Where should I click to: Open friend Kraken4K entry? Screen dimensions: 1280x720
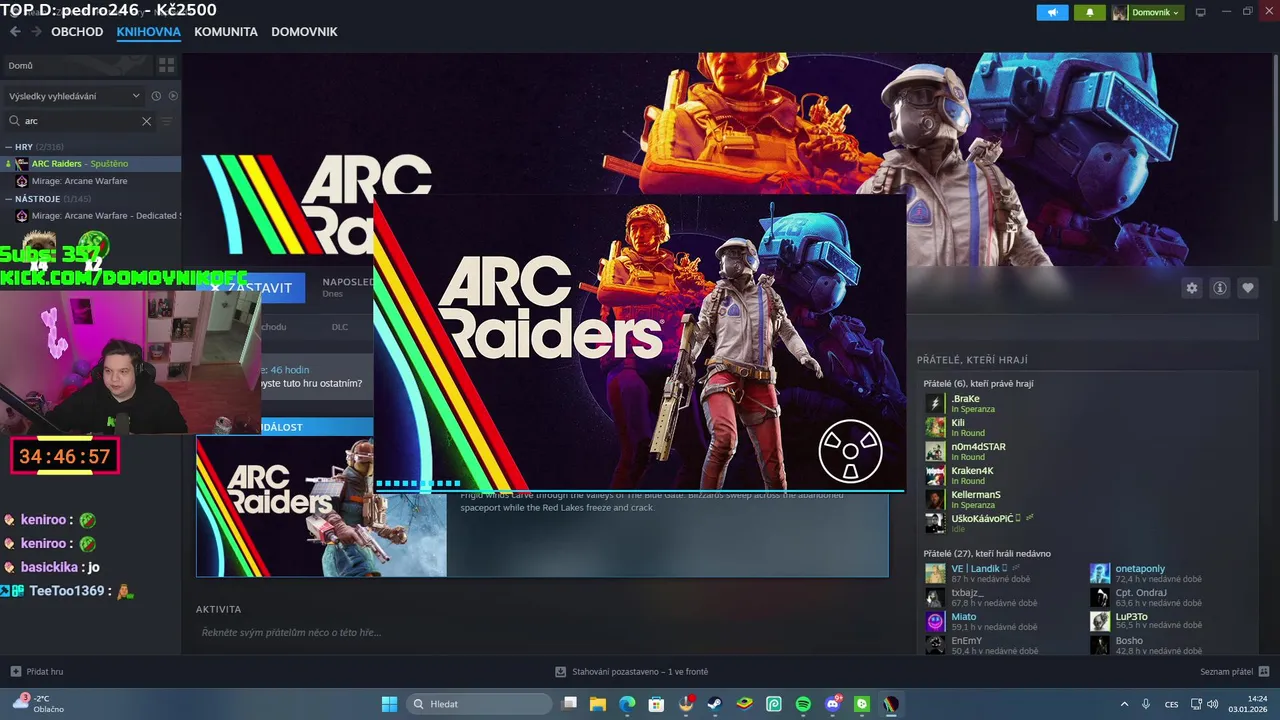click(x=972, y=475)
